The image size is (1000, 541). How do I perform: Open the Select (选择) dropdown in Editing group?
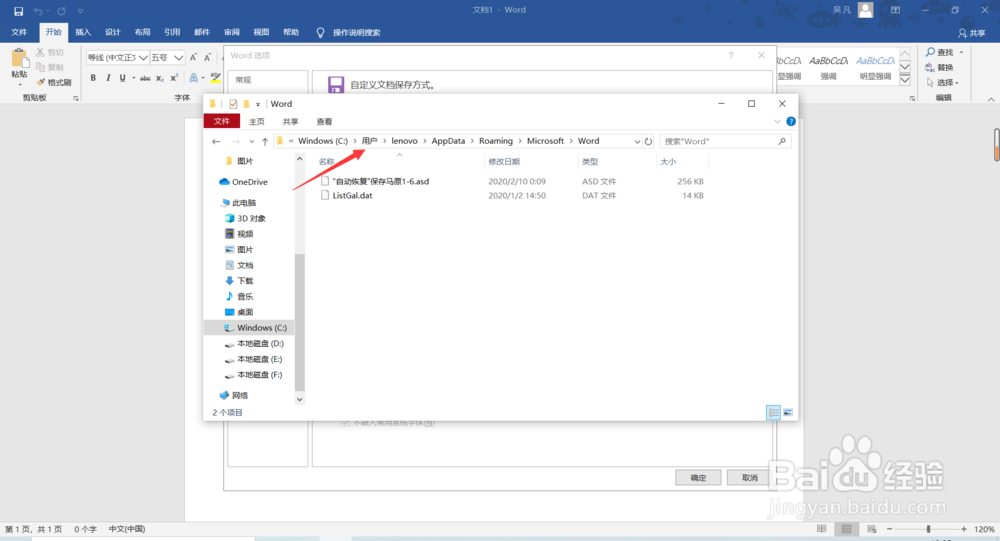pyautogui.click(x=943, y=83)
